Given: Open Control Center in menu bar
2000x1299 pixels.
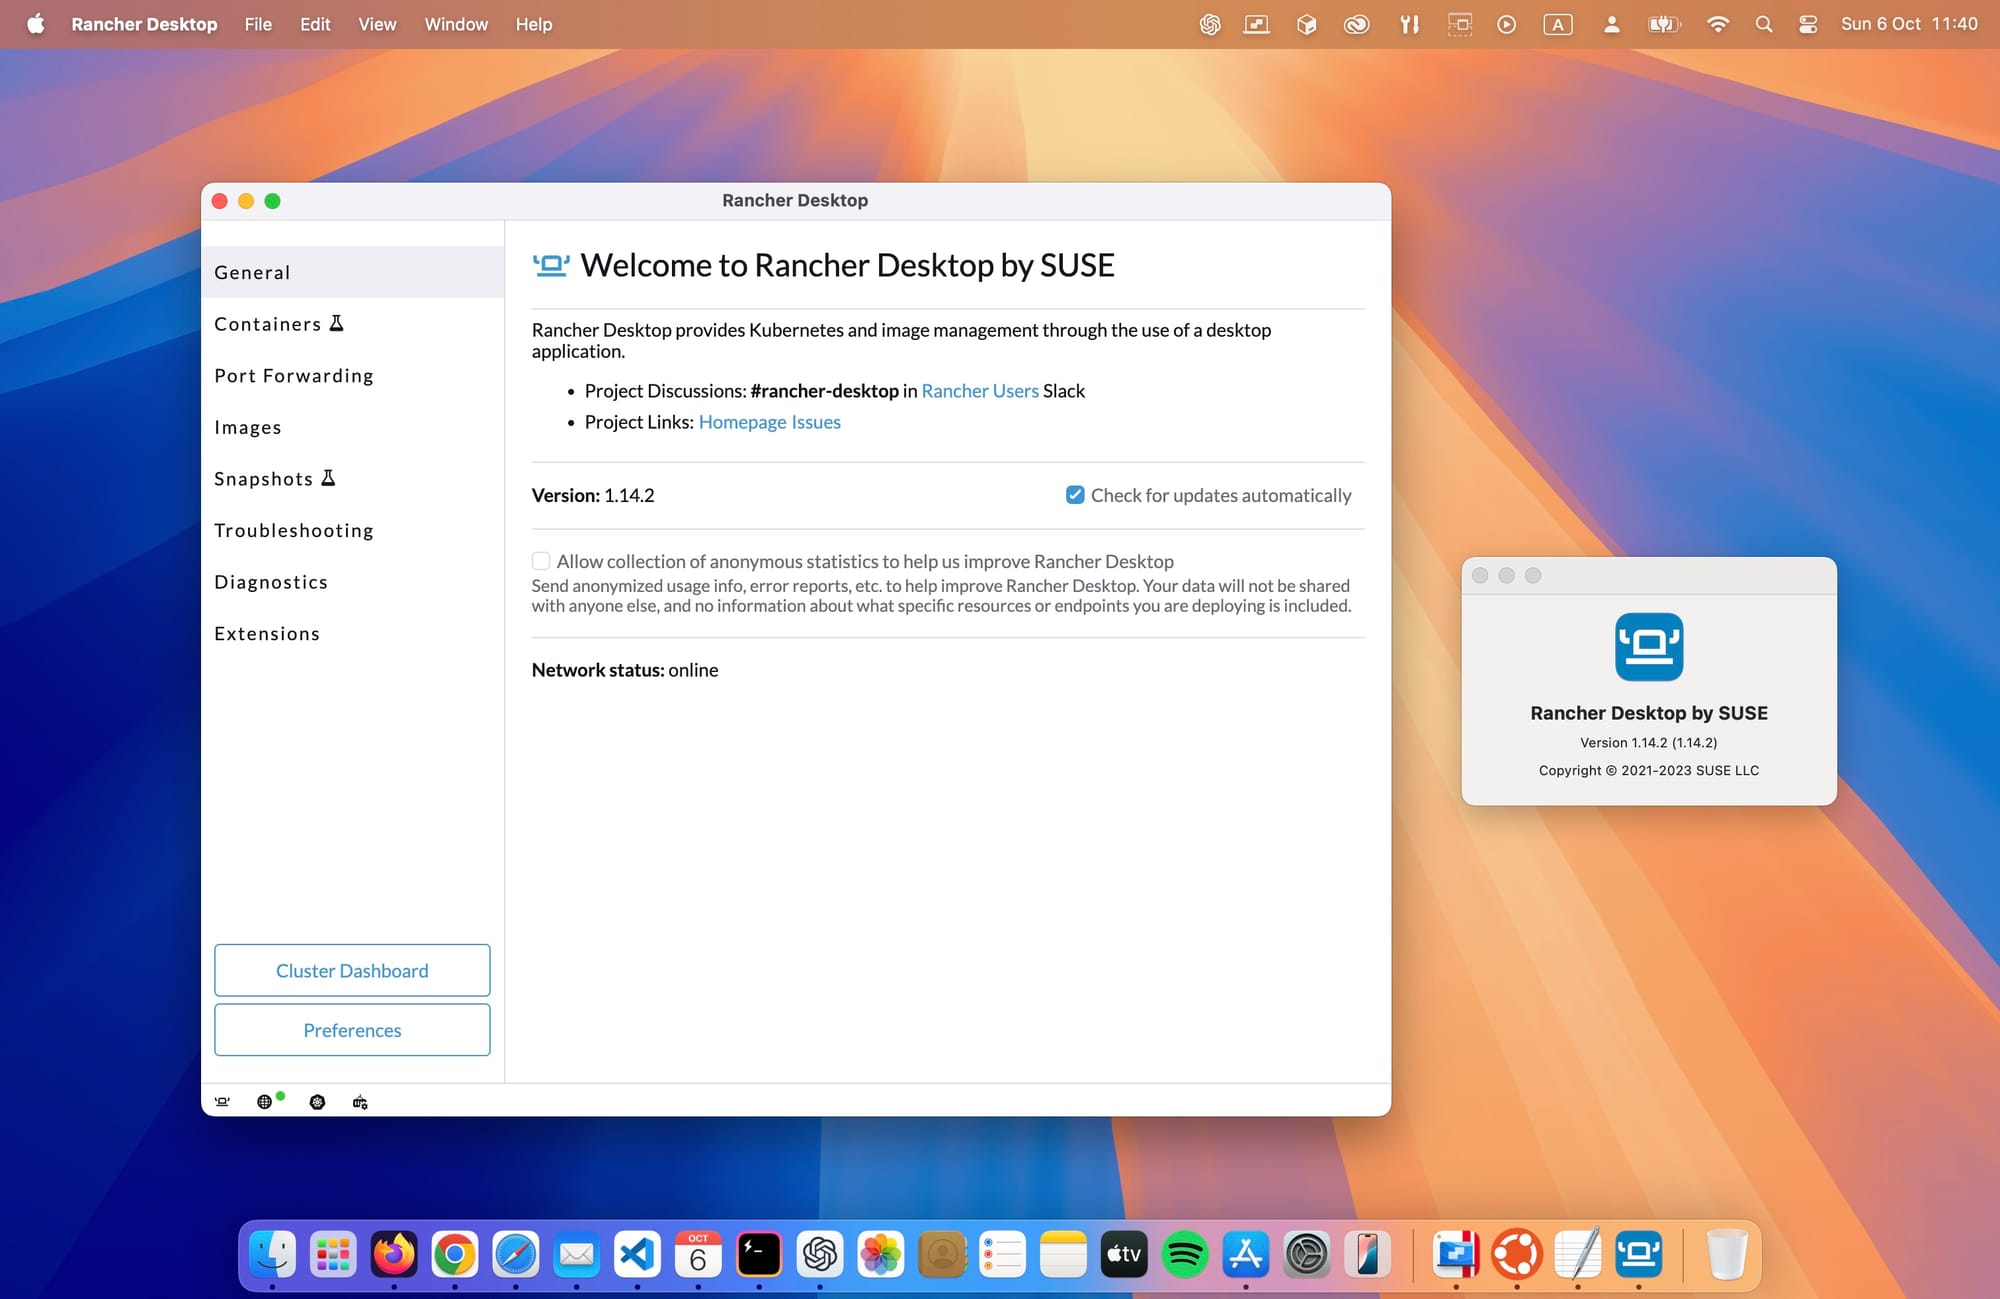Looking at the screenshot, I should click(x=1808, y=24).
